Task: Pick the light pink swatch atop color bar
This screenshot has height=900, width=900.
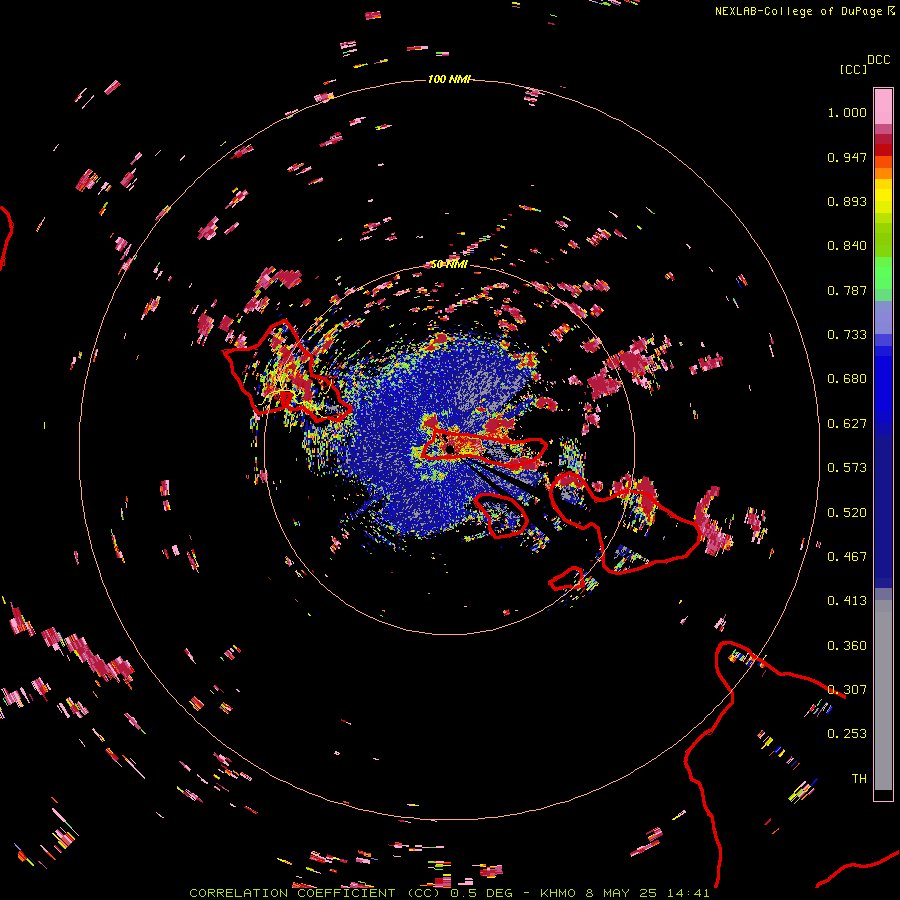Action: pyautogui.click(x=883, y=107)
